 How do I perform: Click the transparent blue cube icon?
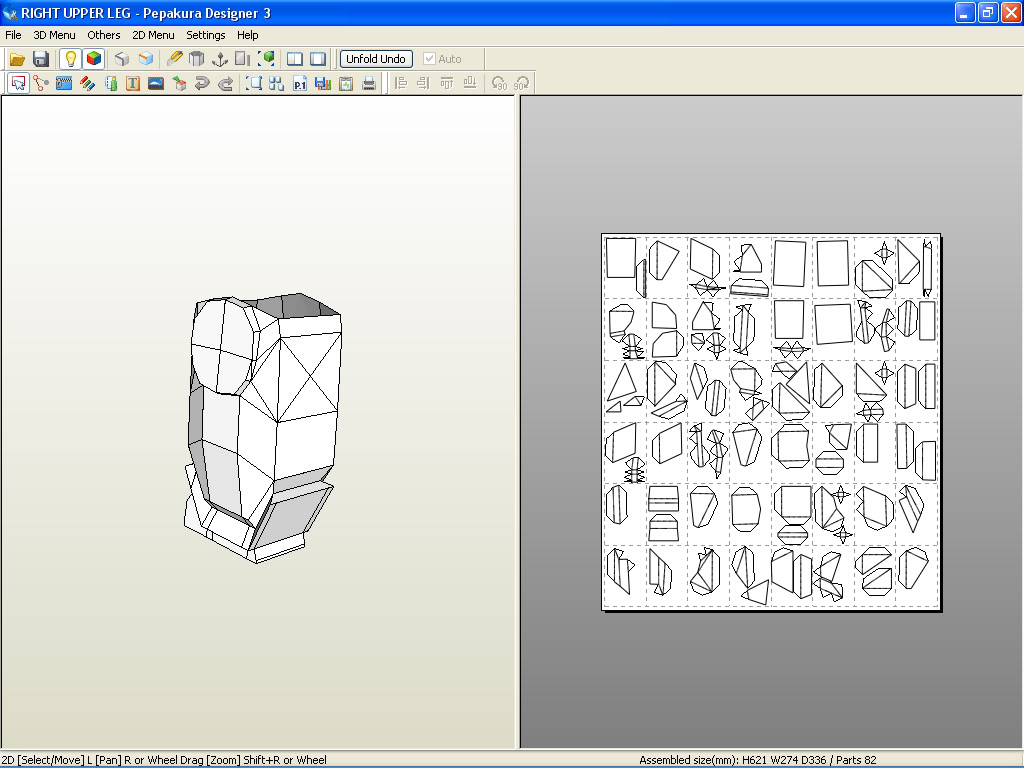tap(145, 59)
